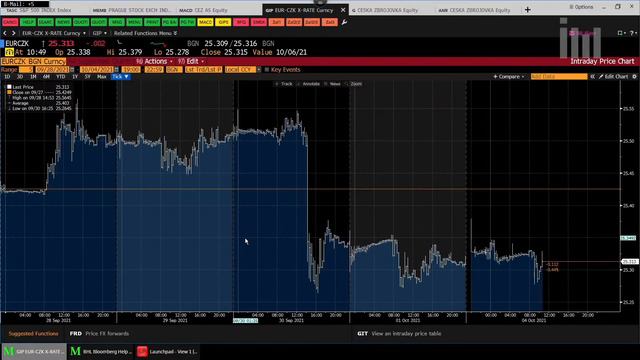Click the Add Data input field

coord(558,77)
